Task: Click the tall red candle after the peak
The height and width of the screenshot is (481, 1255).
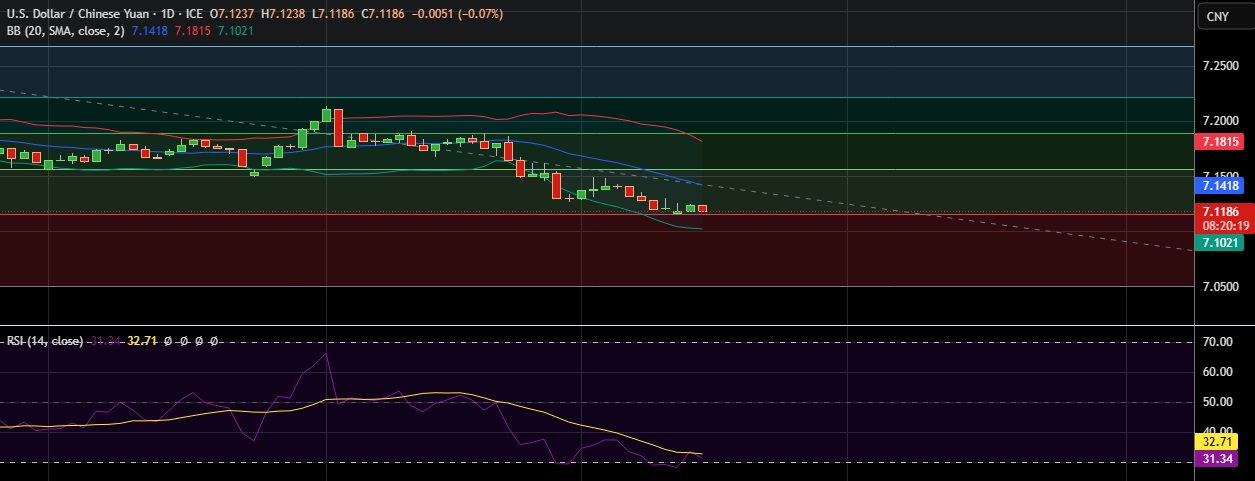Action: coord(339,127)
